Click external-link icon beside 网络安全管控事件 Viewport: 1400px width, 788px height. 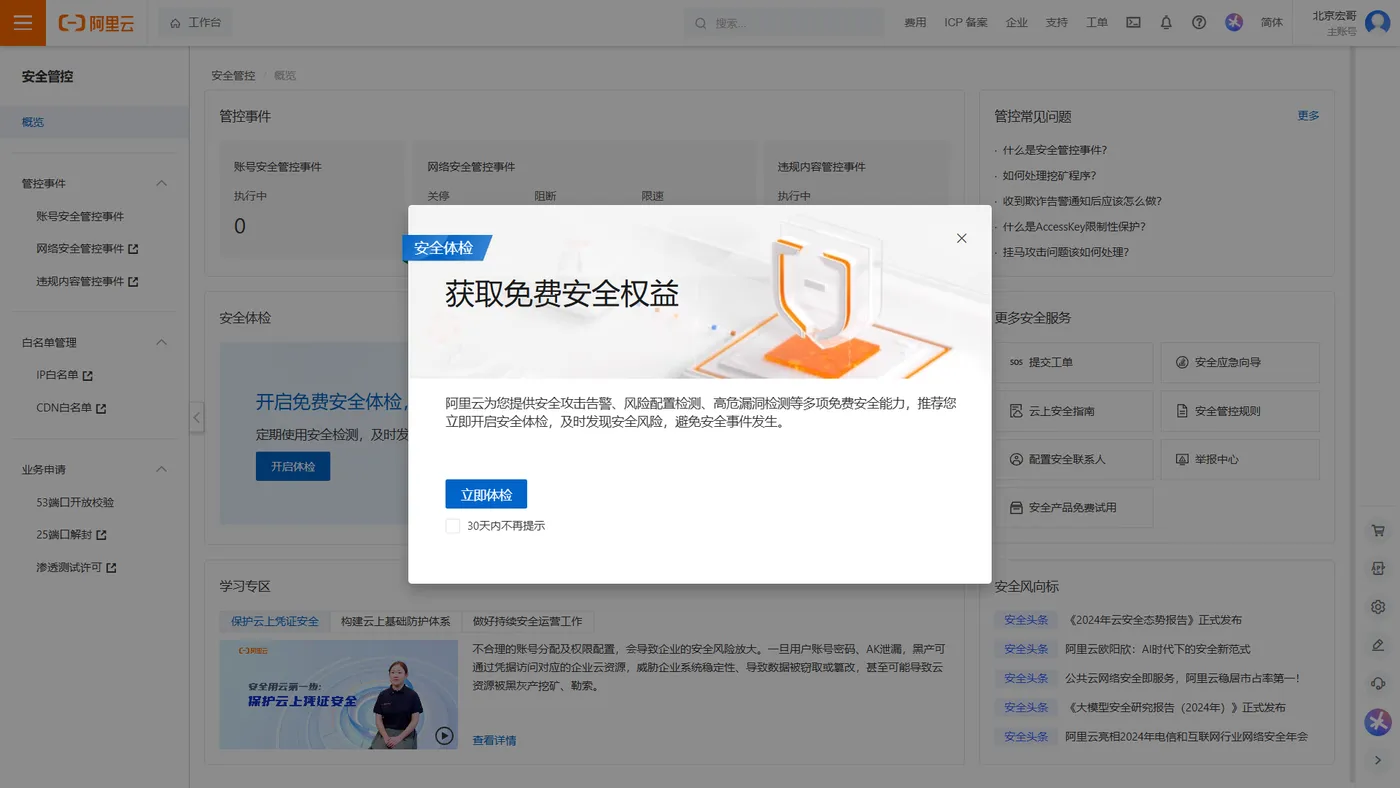click(133, 249)
